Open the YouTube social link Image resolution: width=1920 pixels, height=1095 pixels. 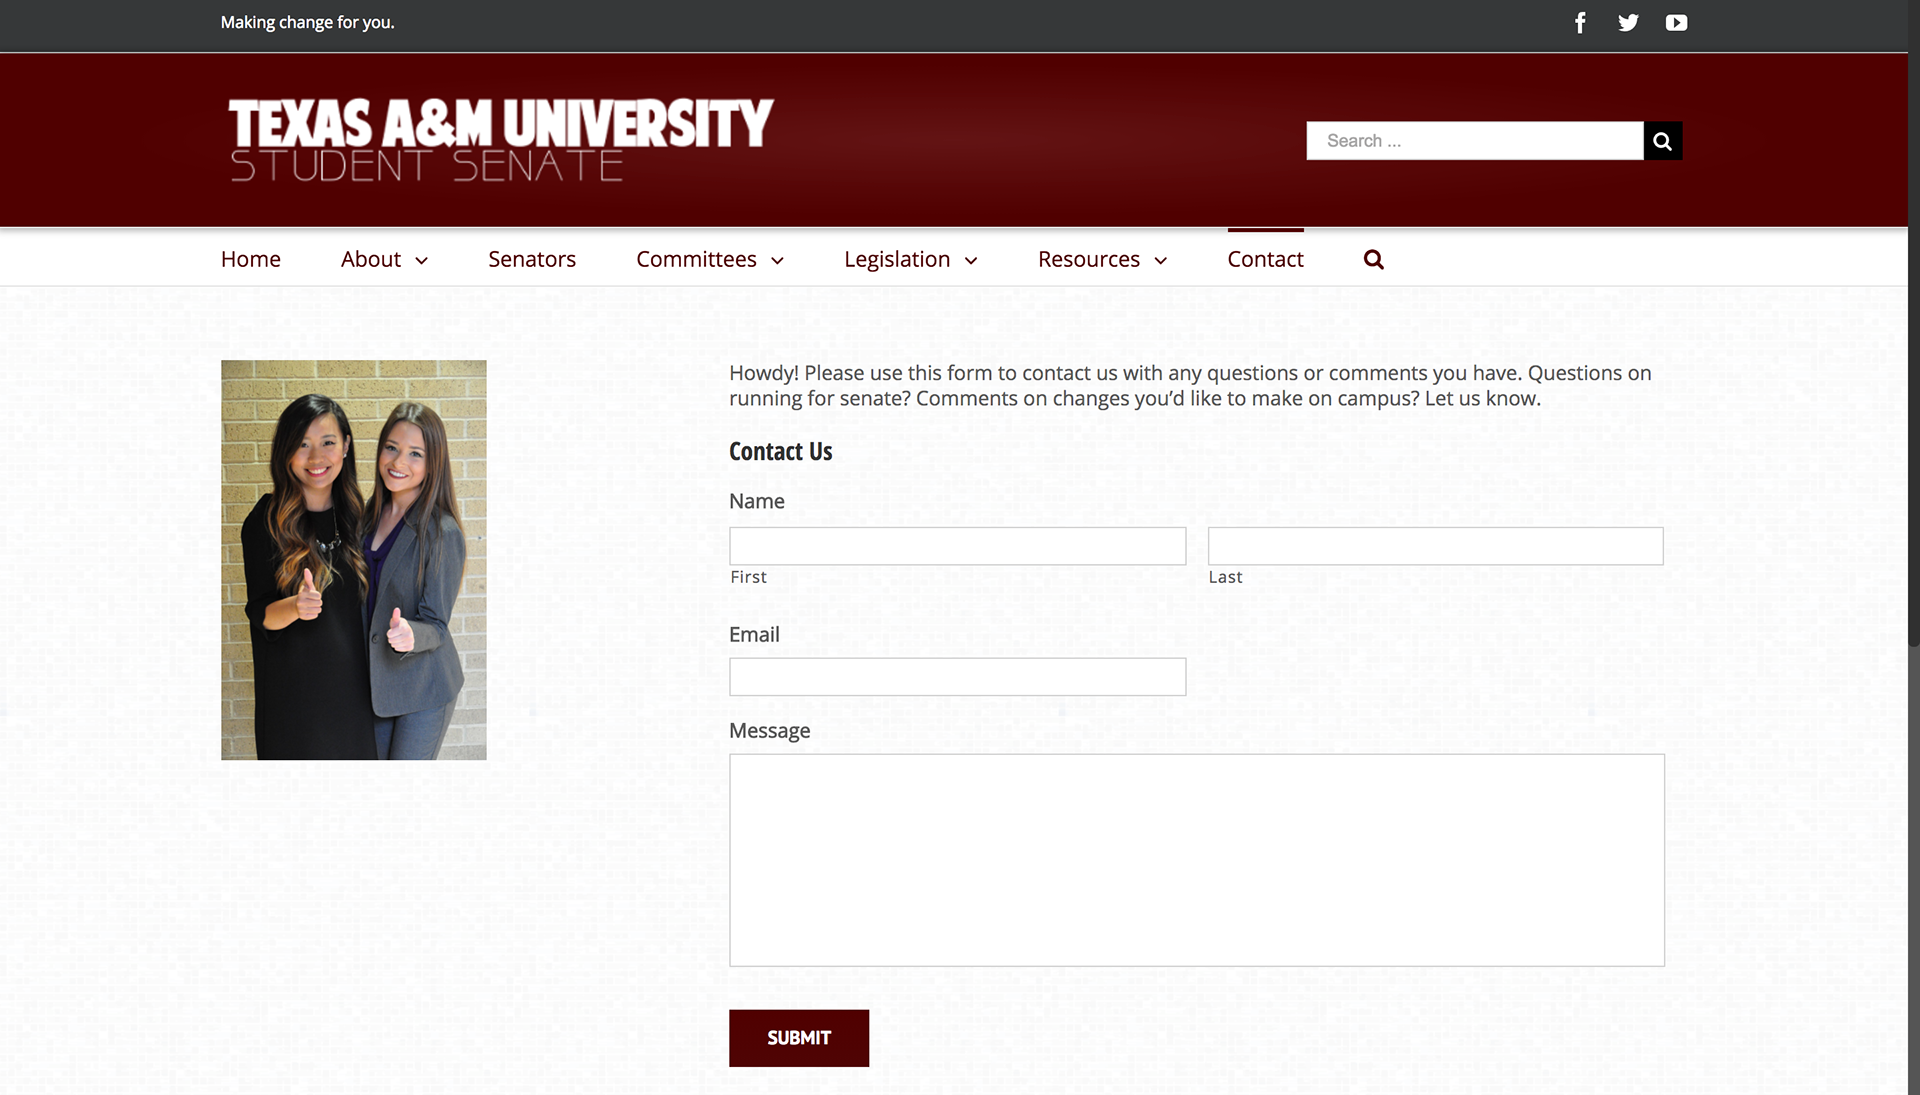pyautogui.click(x=1676, y=22)
